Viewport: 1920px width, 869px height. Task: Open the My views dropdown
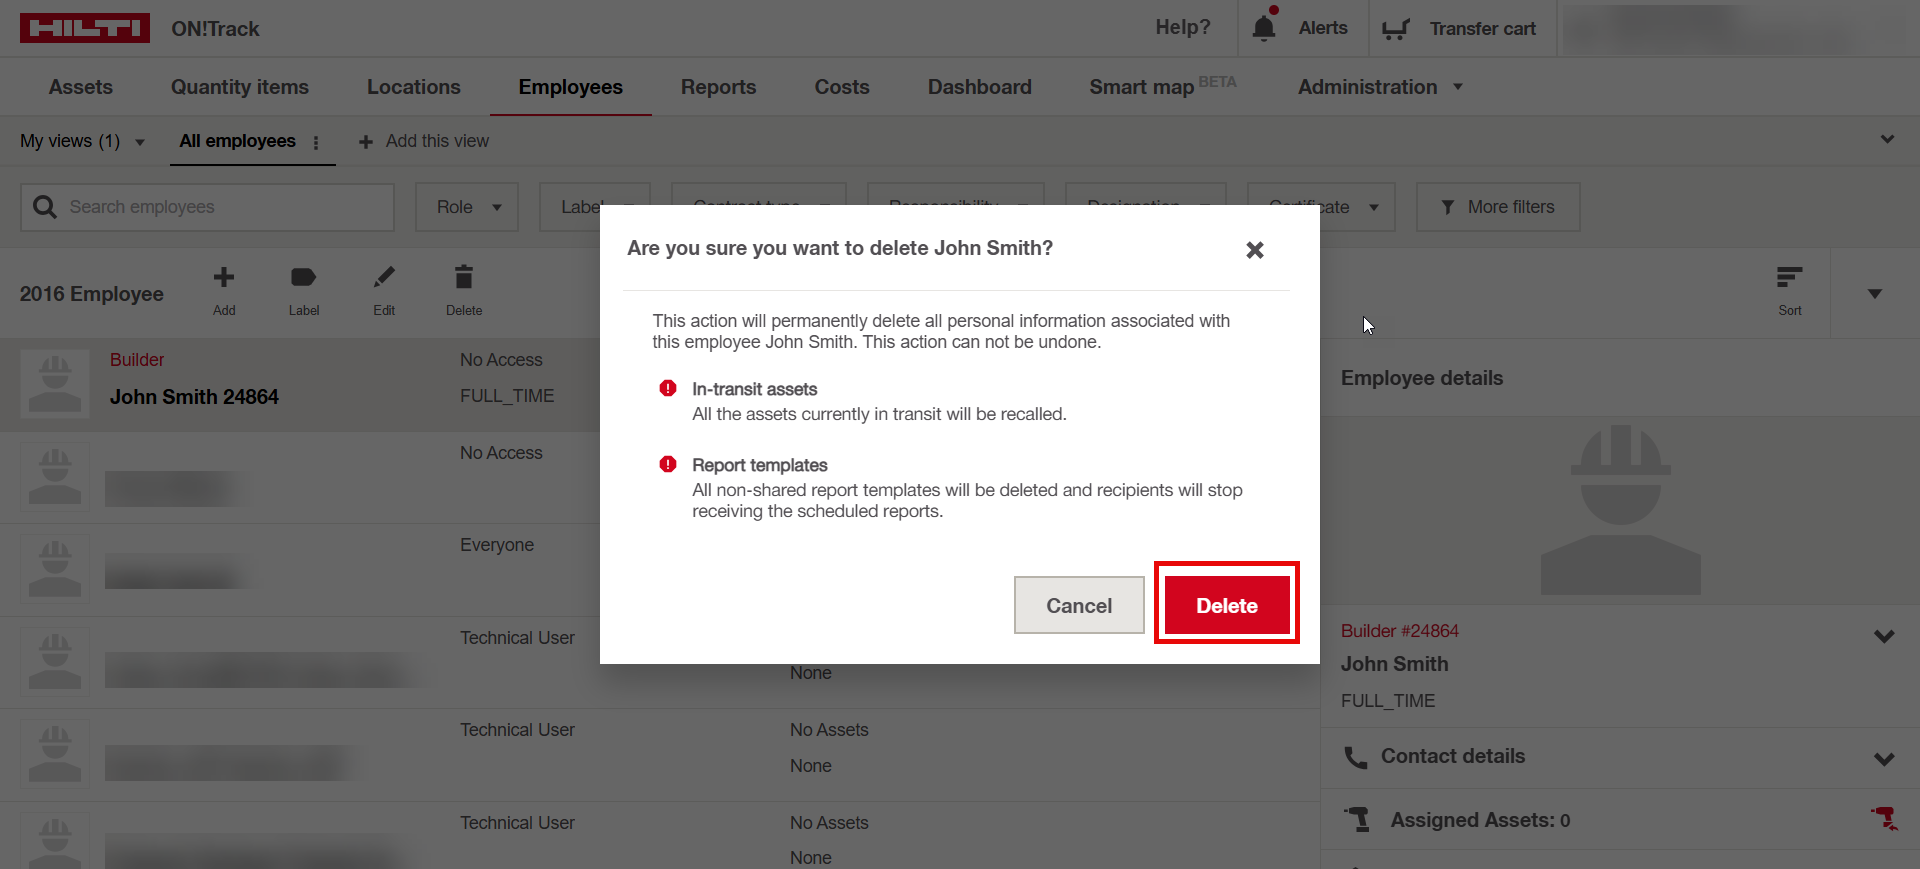click(82, 142)
